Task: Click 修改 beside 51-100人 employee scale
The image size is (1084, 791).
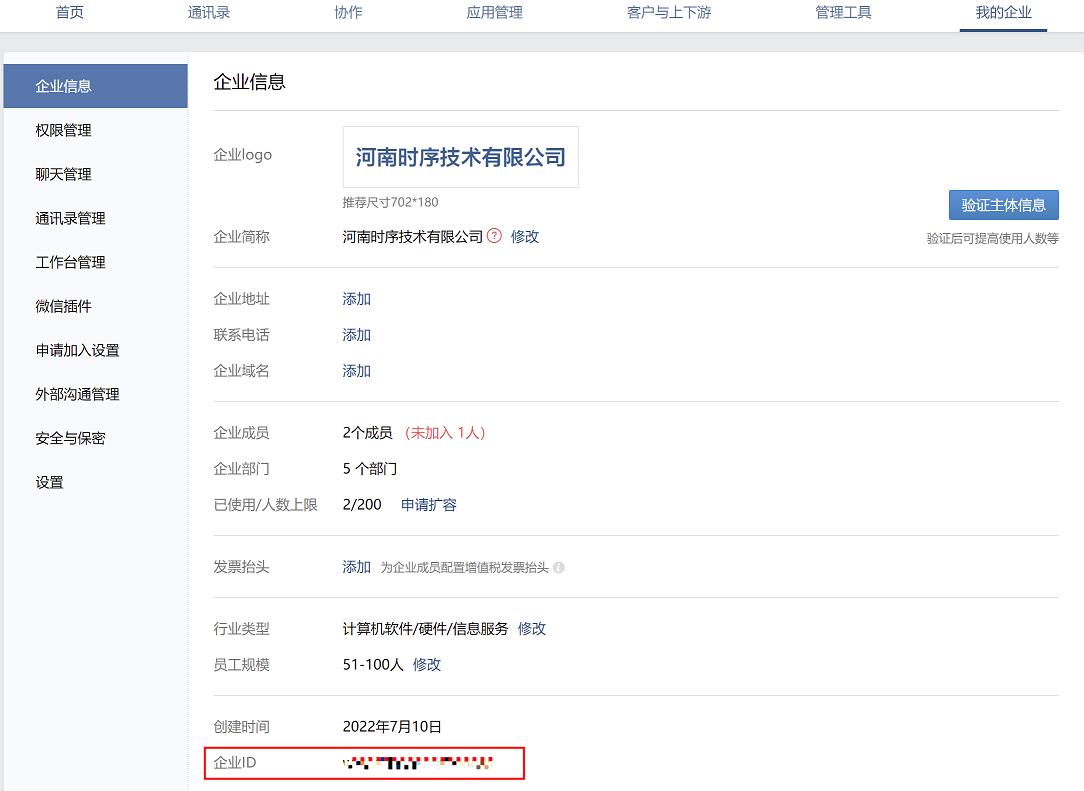Action: (x=427, y=665)
